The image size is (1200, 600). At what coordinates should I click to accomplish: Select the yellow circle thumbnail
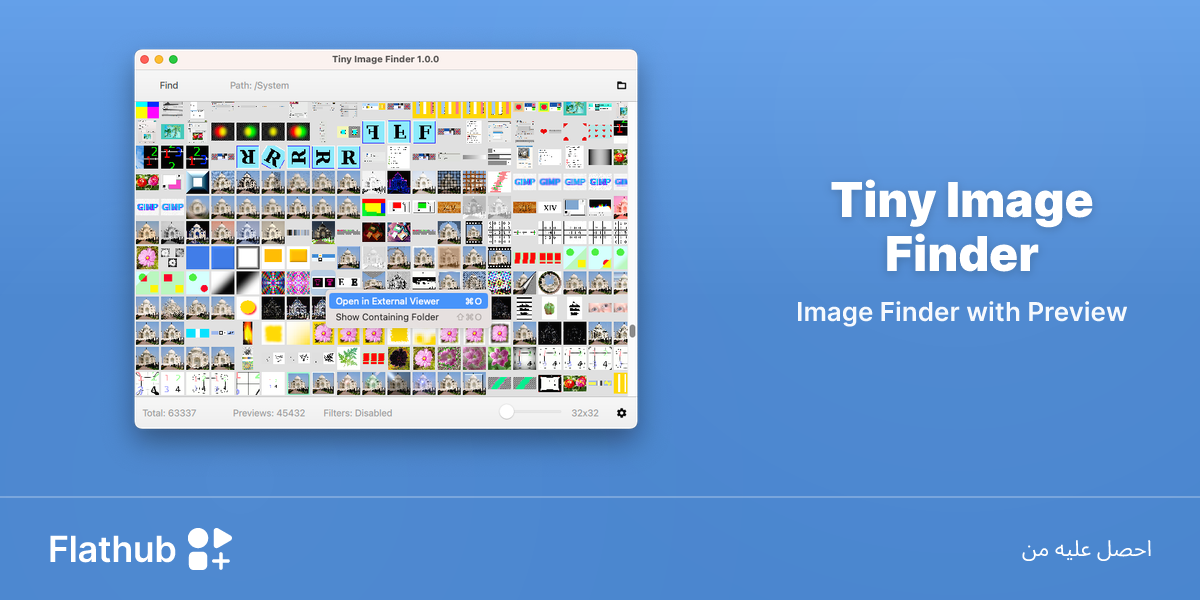tap(248, 308)
